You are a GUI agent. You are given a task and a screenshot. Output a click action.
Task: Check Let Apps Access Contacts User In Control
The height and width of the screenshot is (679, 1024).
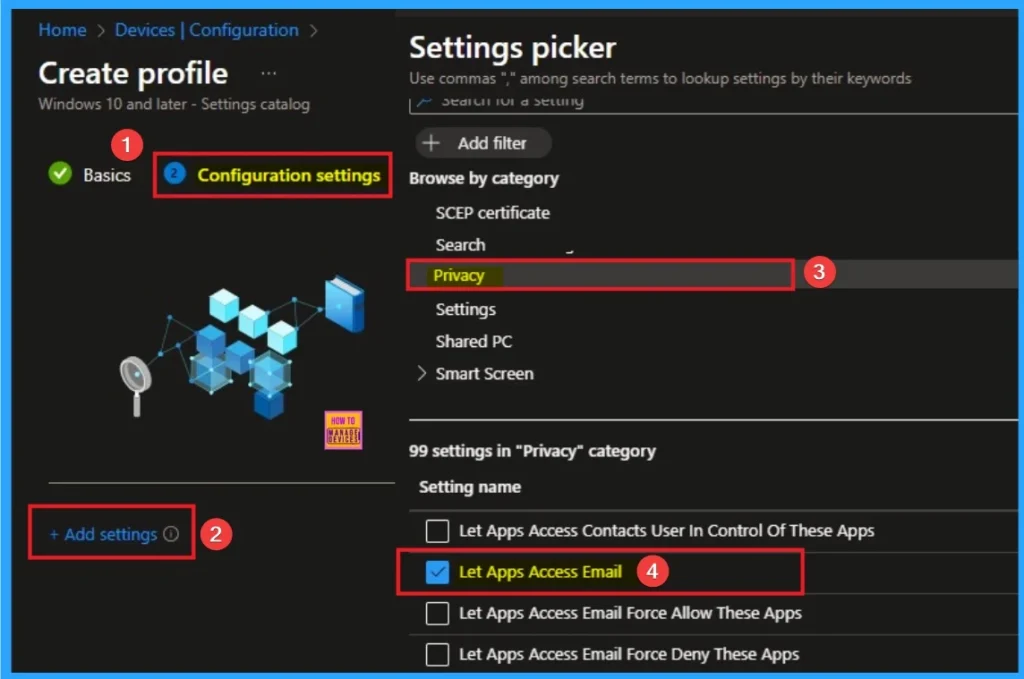click(437, 530)
